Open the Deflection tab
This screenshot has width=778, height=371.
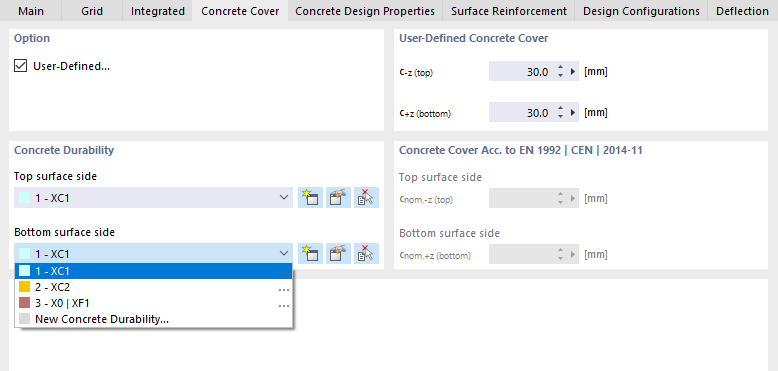tap(742, 11)
